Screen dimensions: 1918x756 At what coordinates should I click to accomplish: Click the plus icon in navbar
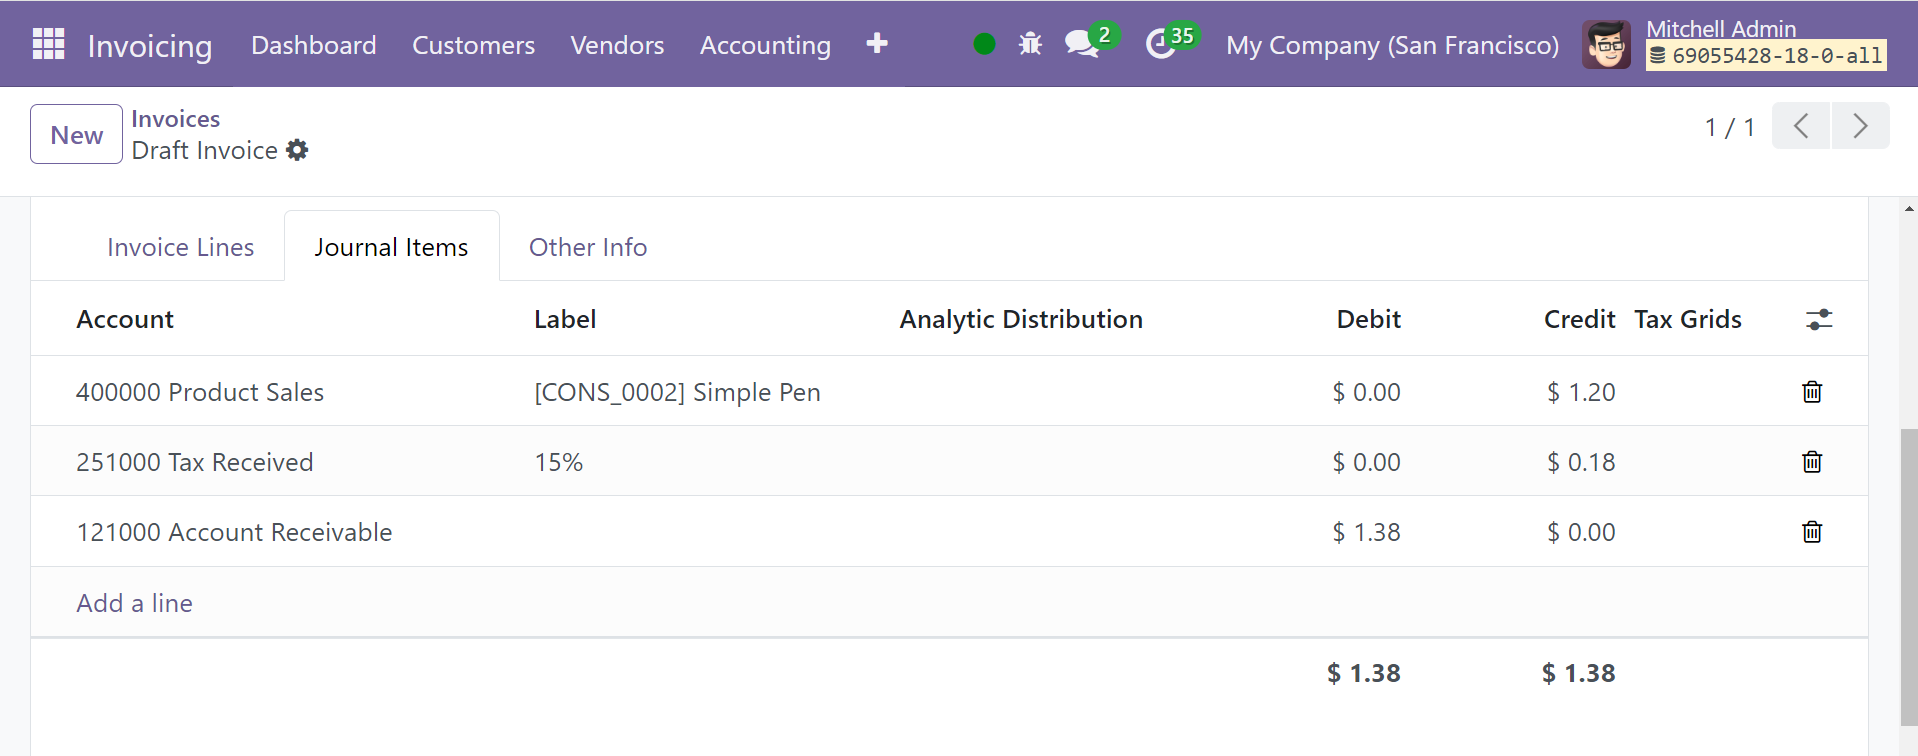point(877,43)
